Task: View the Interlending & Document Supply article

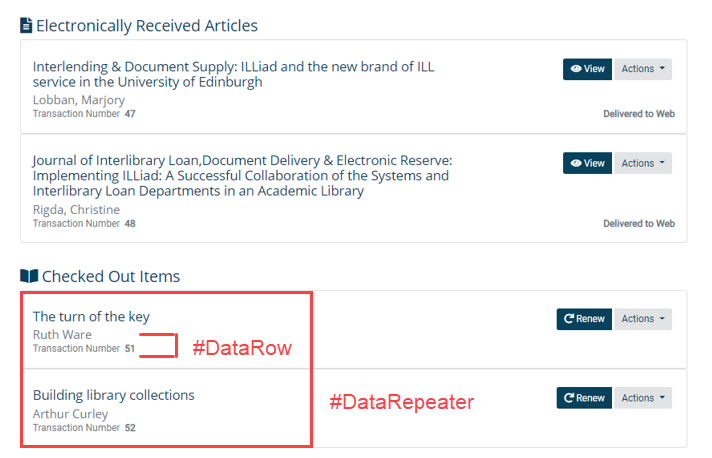Action: (x=587, y=69)
